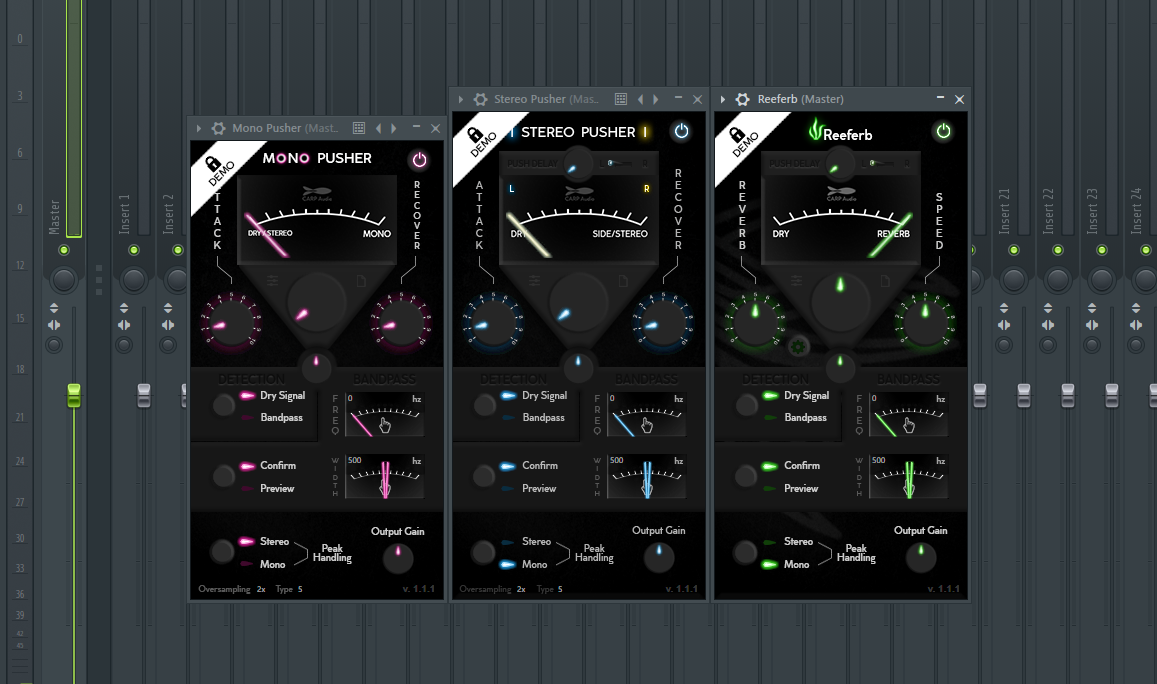
Task: Enable Preview mode in Reeferb
Action: point(800,488)
